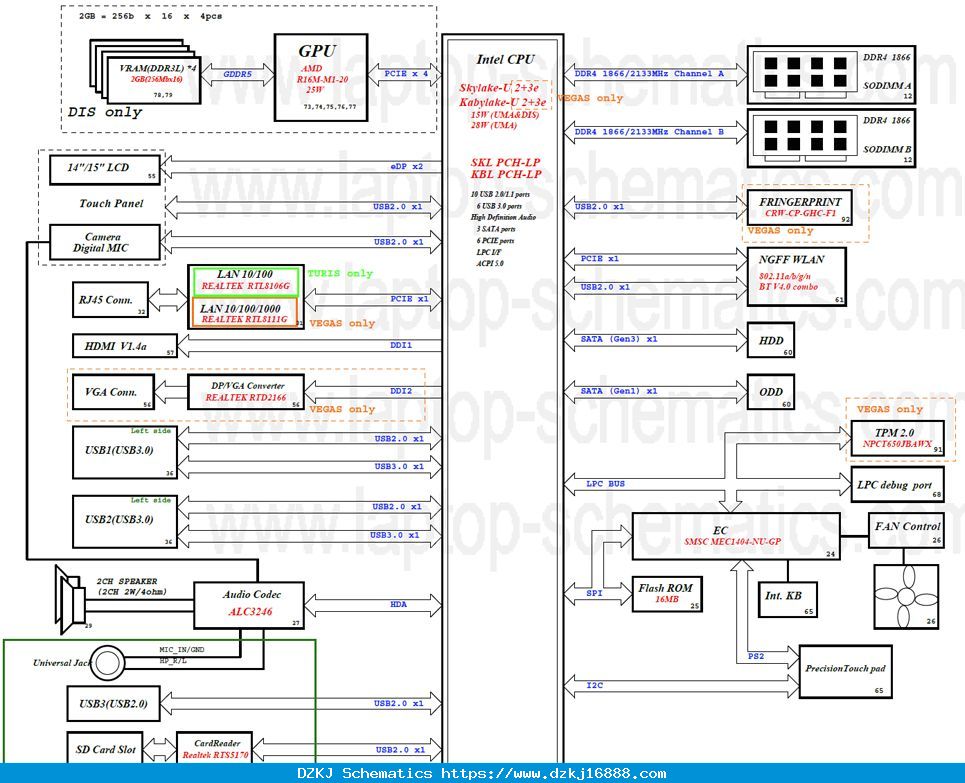Click the 14"/15" LCD block

pyautogui.click(x=105, y=169)
